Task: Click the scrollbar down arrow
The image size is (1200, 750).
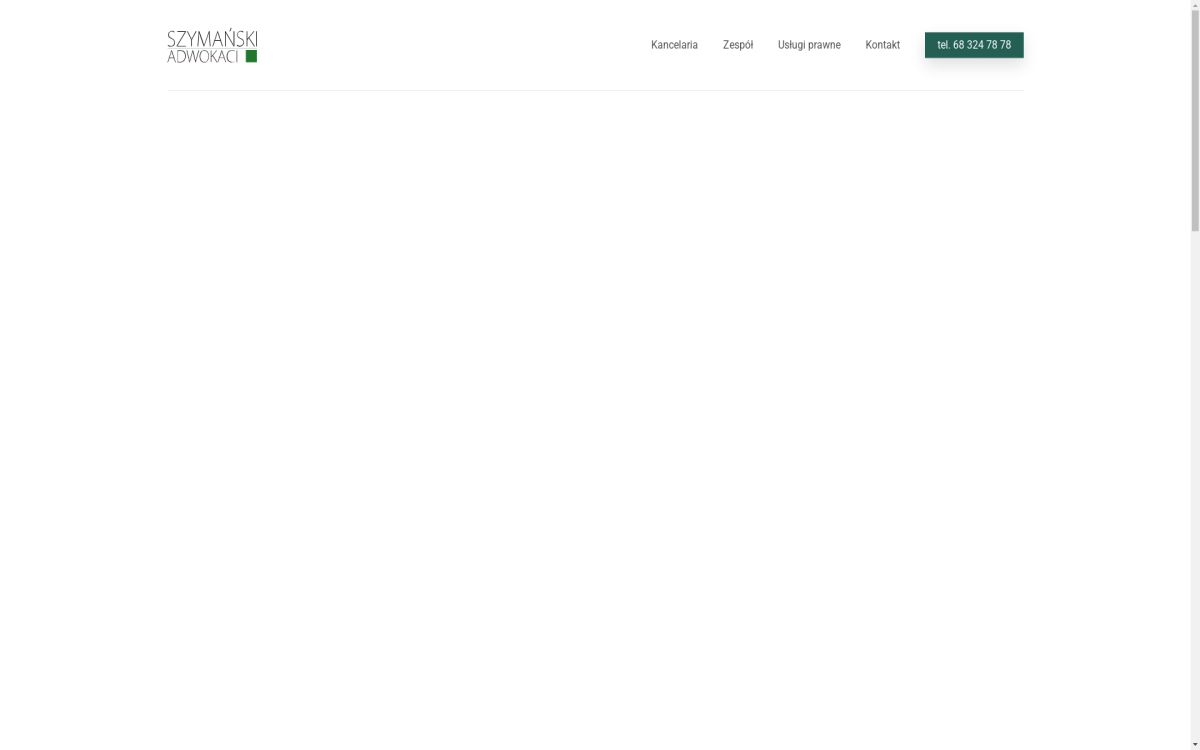Action: point(1194,744)
